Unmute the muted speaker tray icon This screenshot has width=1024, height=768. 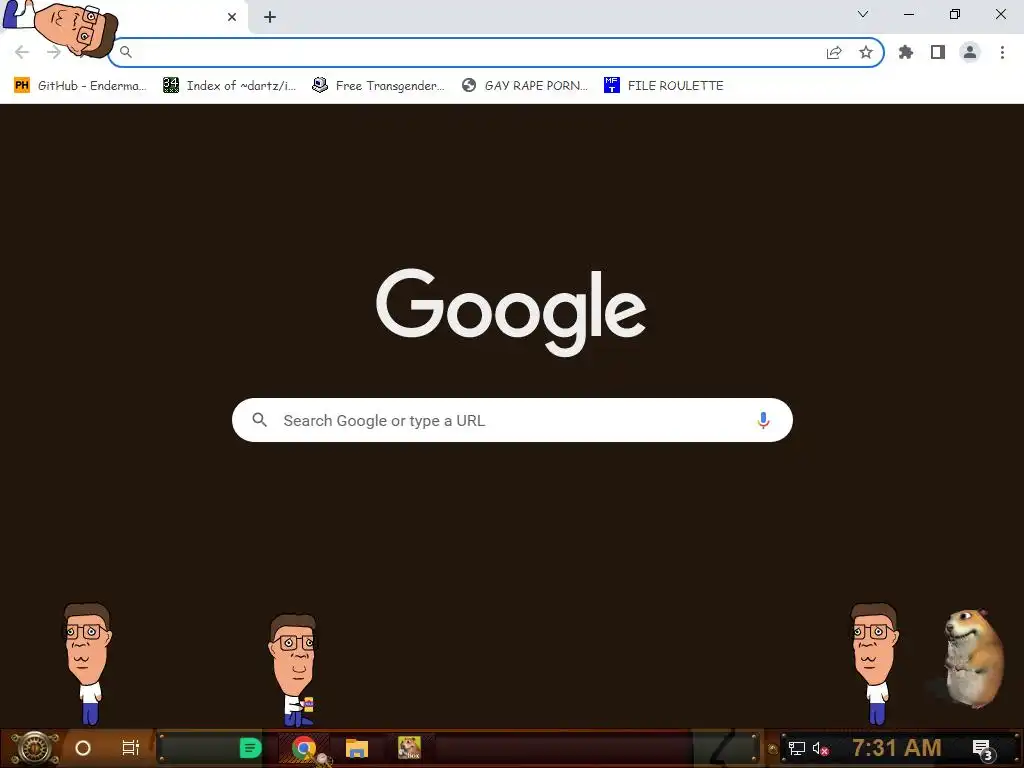pos(820,748)
